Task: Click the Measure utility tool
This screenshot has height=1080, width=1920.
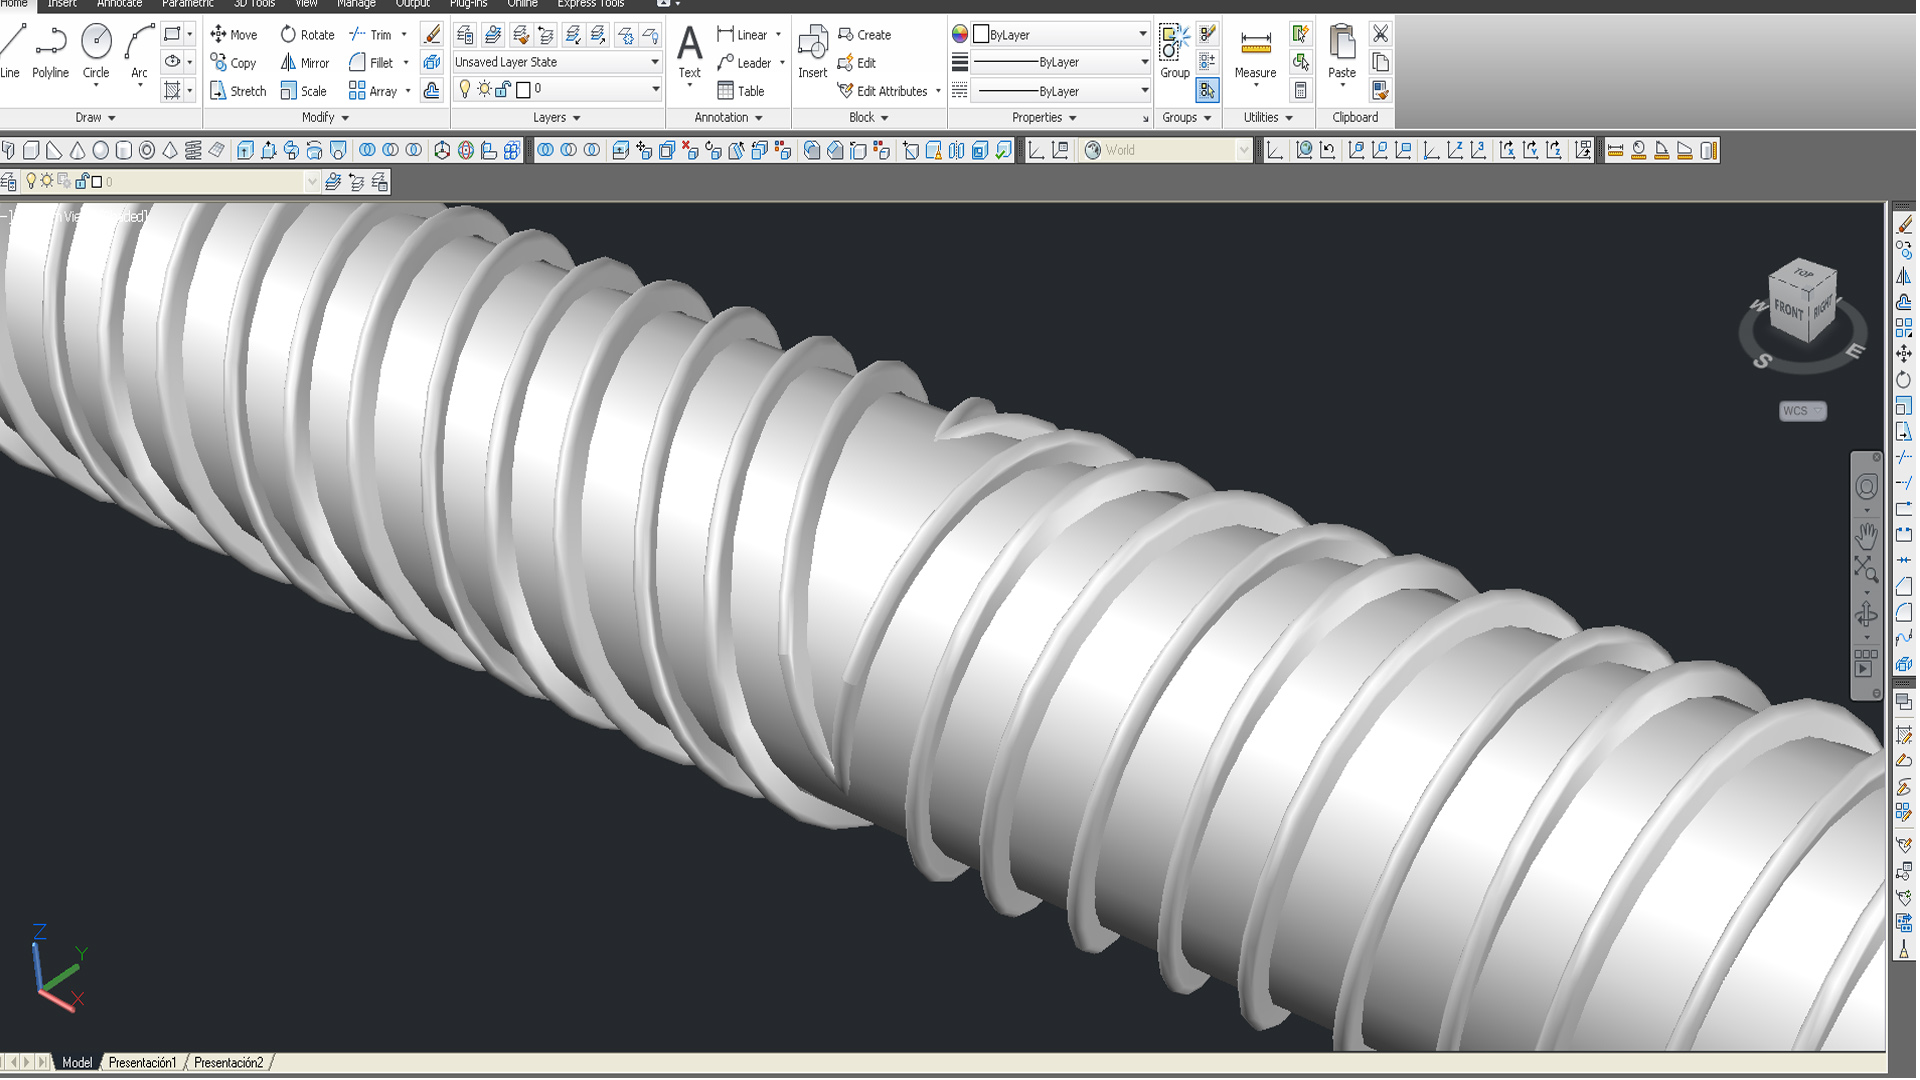Action: (x=1255, y=55)
